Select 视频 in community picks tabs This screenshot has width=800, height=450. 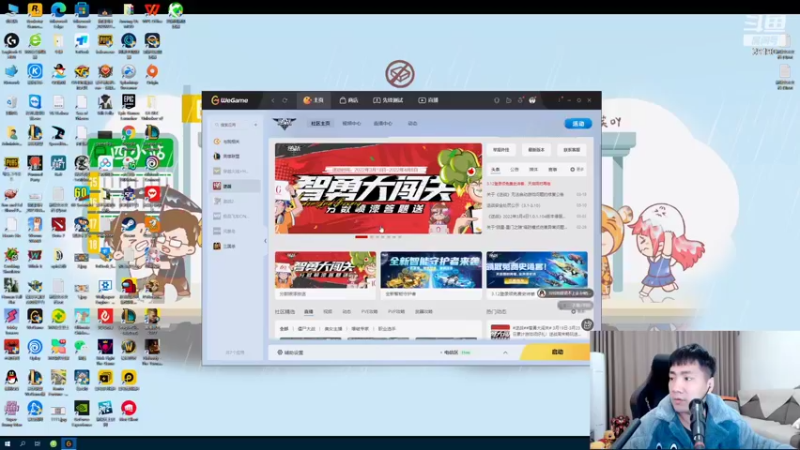pyautogui.click(x=328, y=312)
